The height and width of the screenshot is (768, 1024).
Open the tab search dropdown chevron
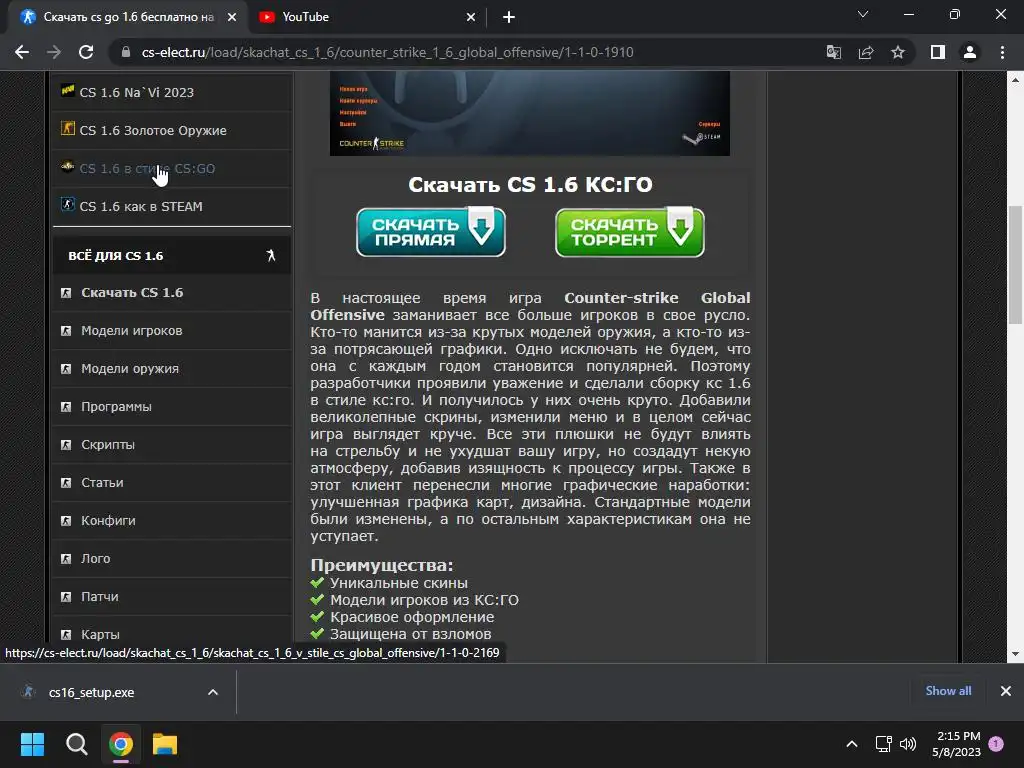[x=863, y=14]
